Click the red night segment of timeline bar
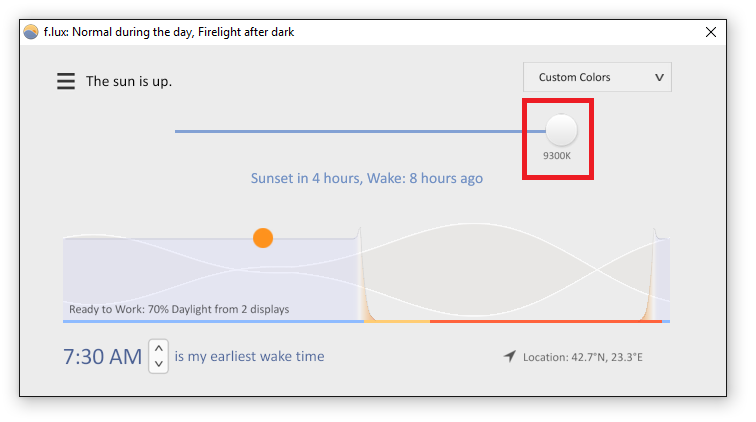Screen dimensions: 756x422 point(546,321)
